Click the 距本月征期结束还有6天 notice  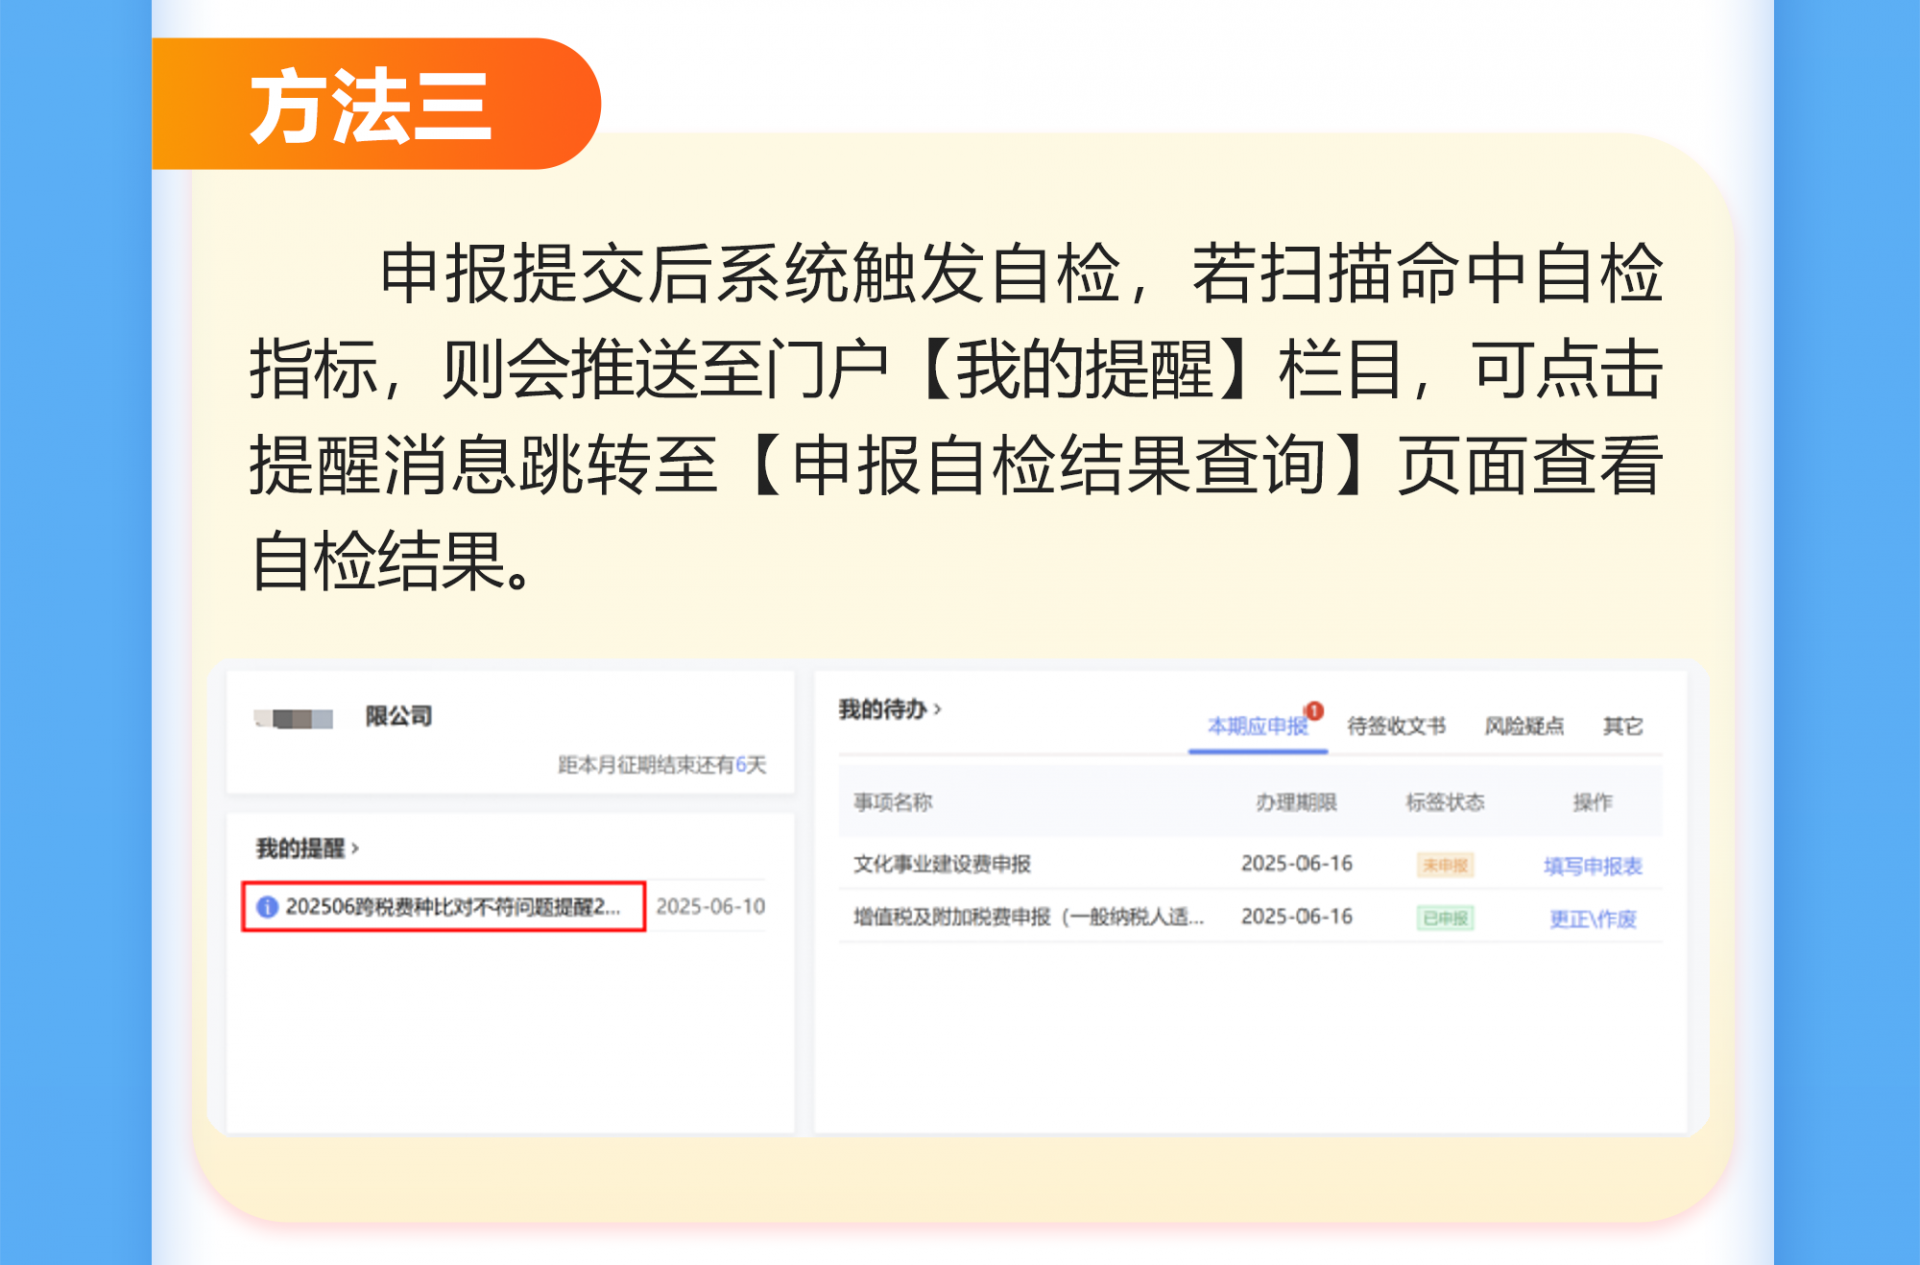pyautogui.click(x=661, y=765)
